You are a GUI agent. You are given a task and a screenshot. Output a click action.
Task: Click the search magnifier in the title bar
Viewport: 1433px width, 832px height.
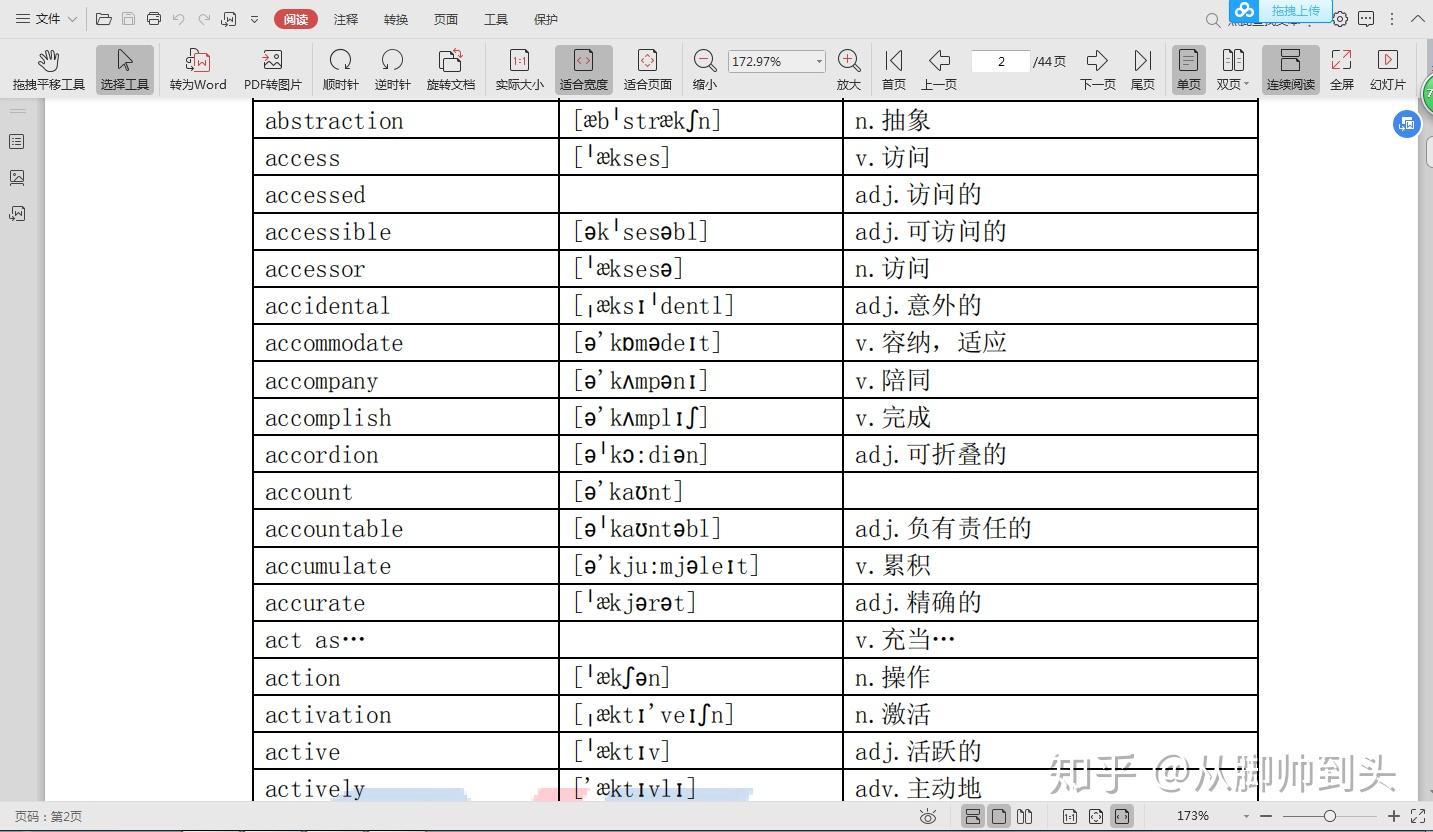click(1212, 20)
